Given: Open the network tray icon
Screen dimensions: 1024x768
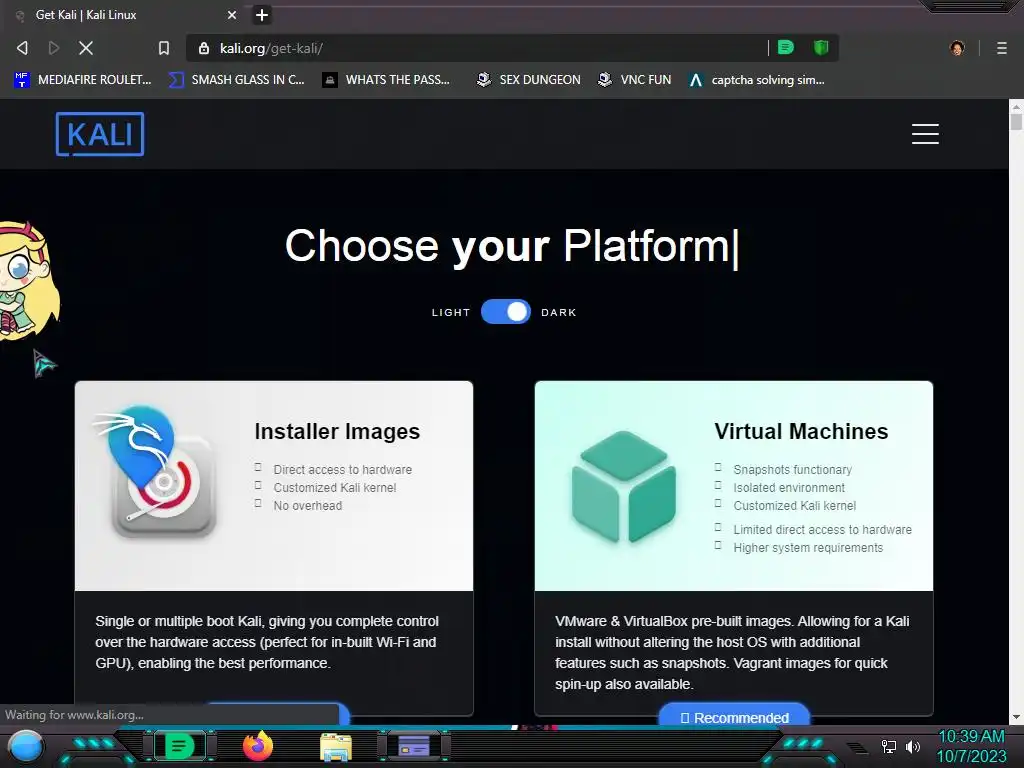Looking at the screenshot, I should [888, 746].
